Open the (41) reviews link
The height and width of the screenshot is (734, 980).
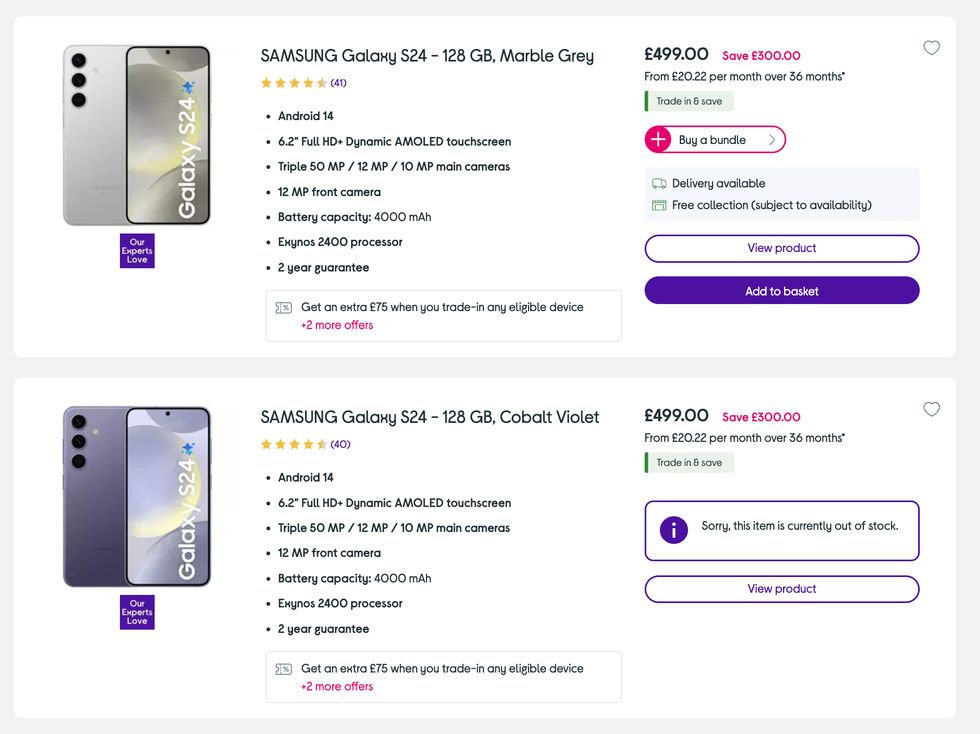[338, 82]
